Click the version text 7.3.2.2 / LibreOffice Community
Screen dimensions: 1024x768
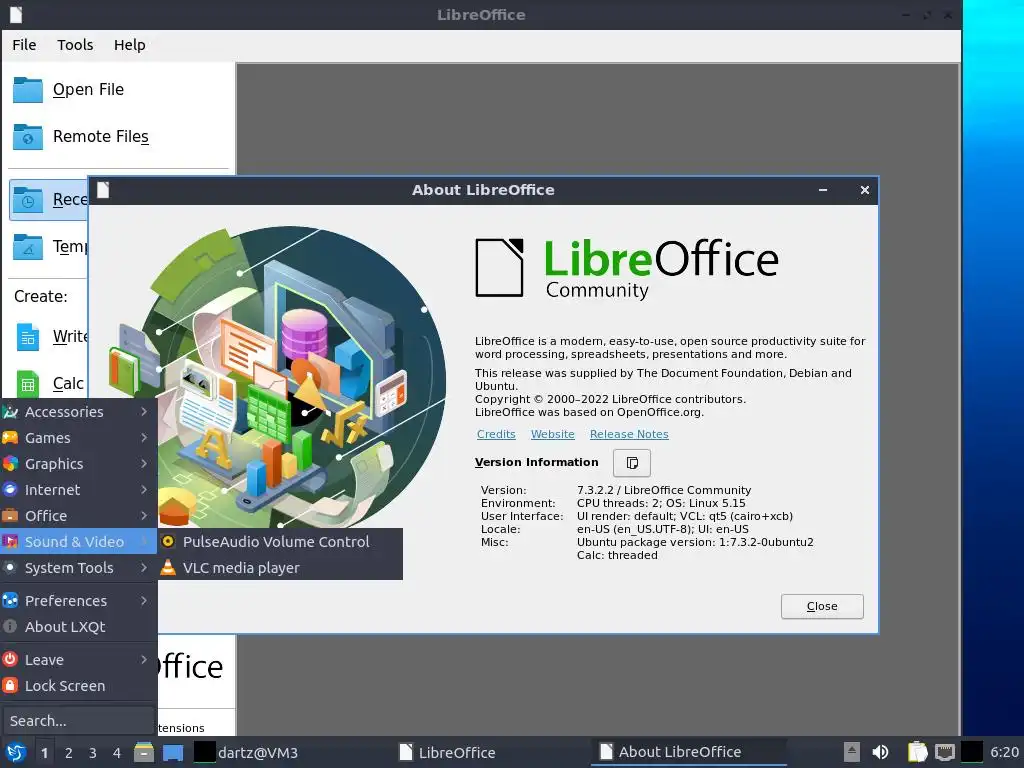(664, 490)
